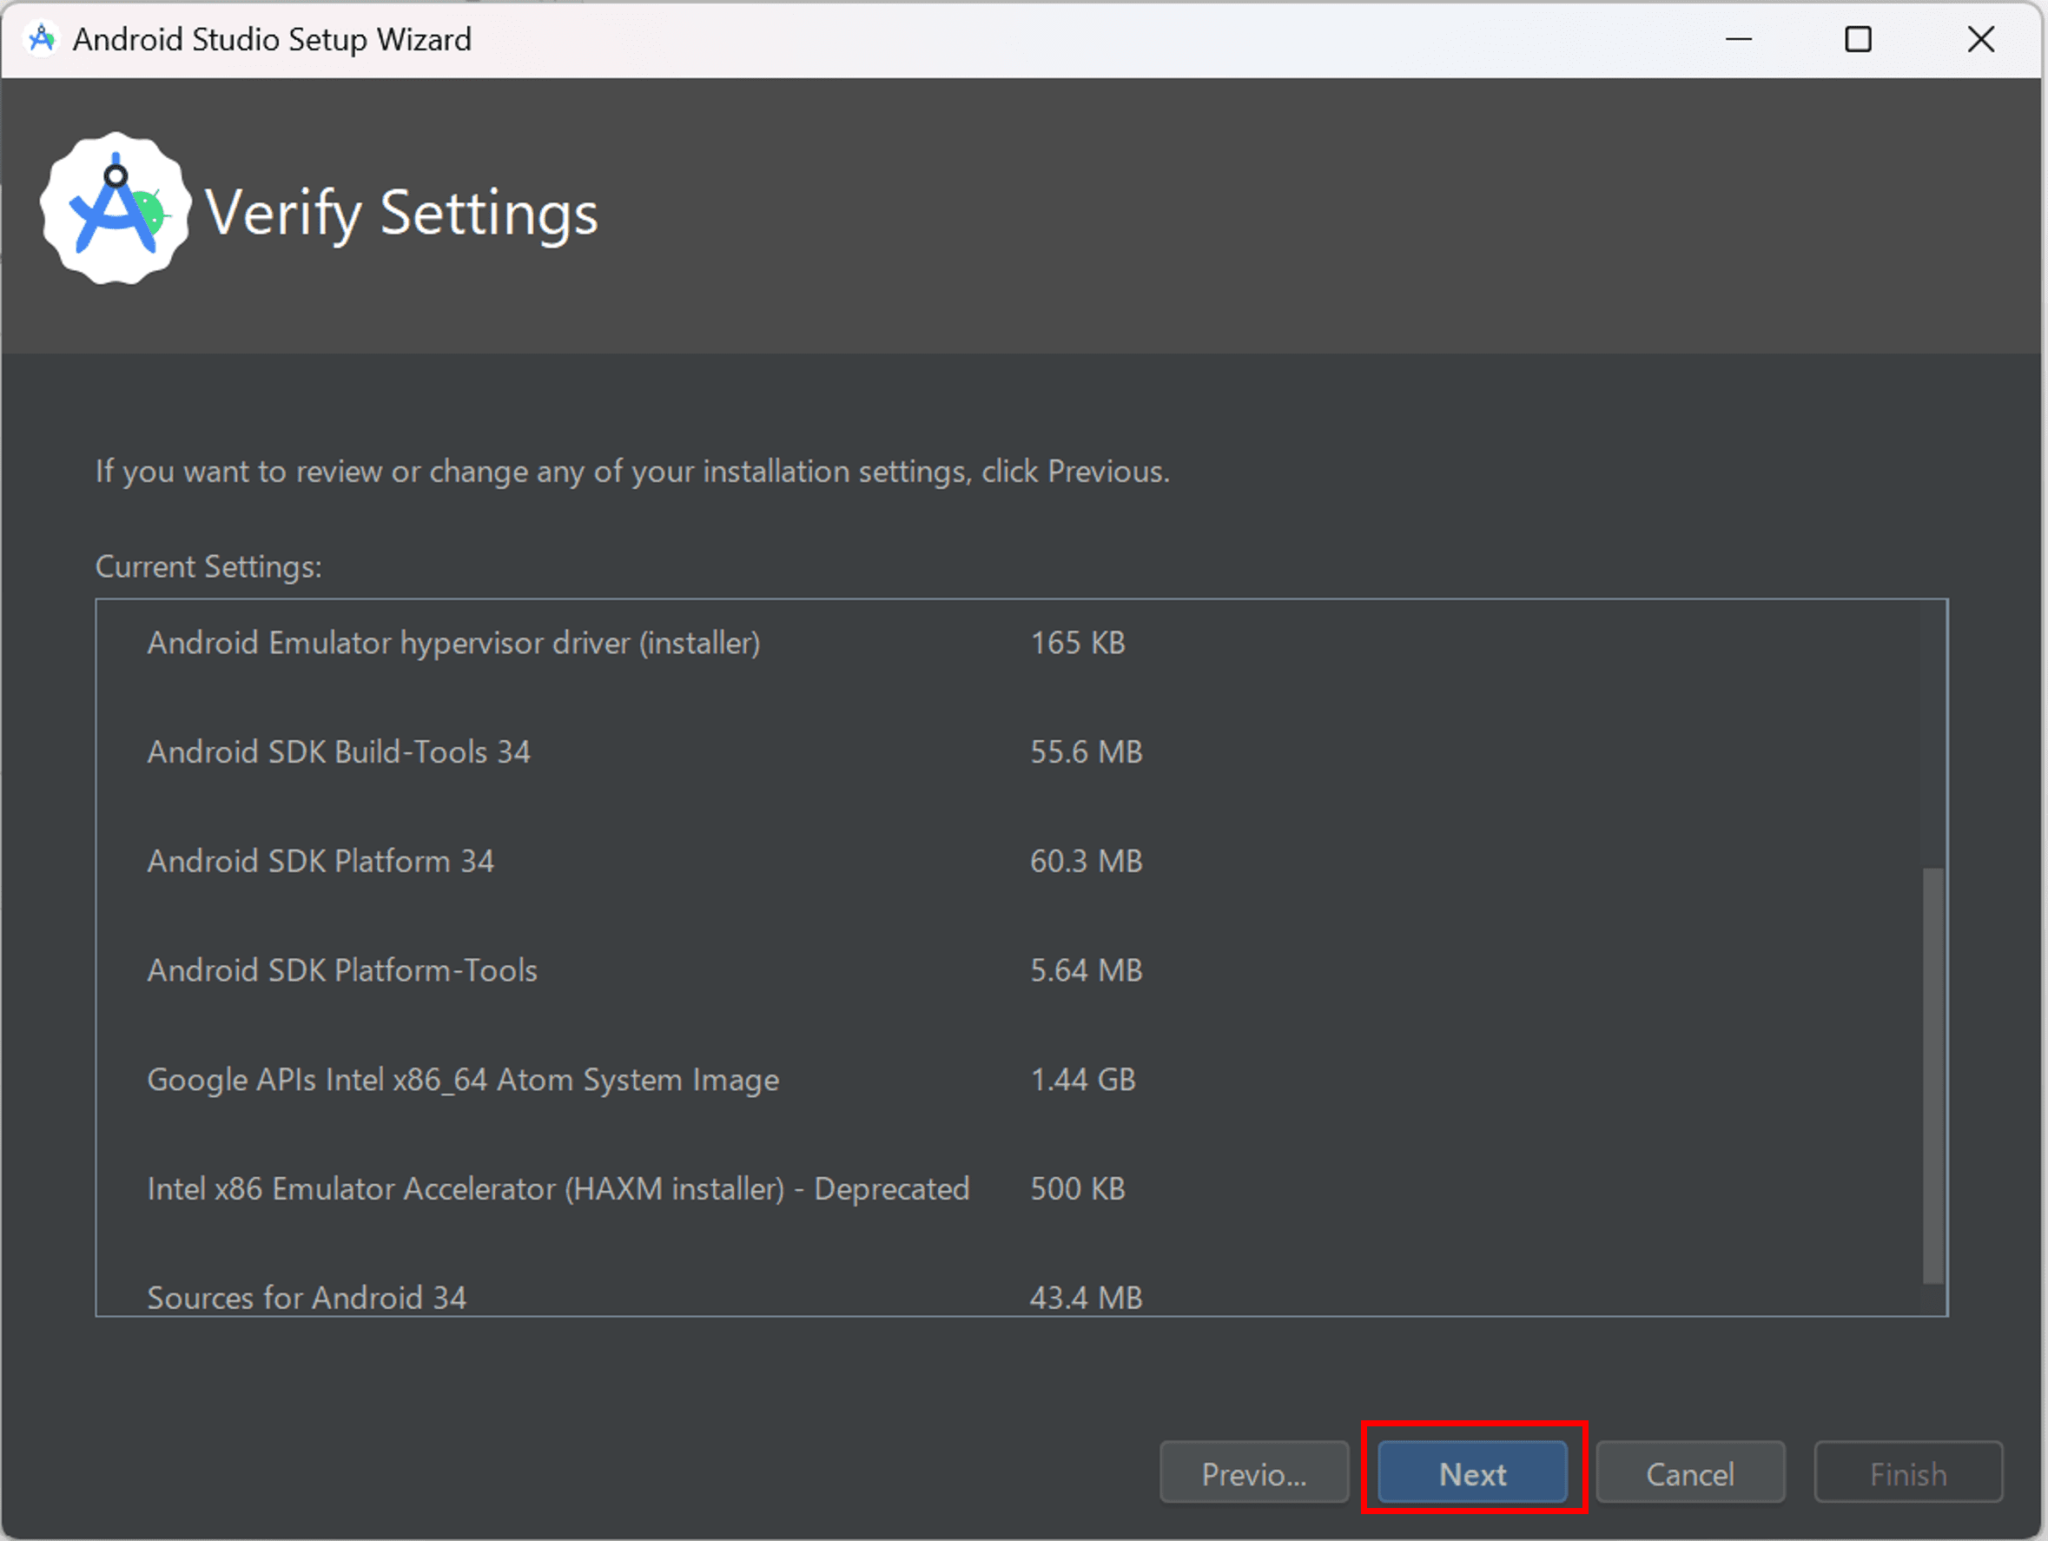Select the Google APIs Intel x86_64 System Image

click(x=463, y=1079)
